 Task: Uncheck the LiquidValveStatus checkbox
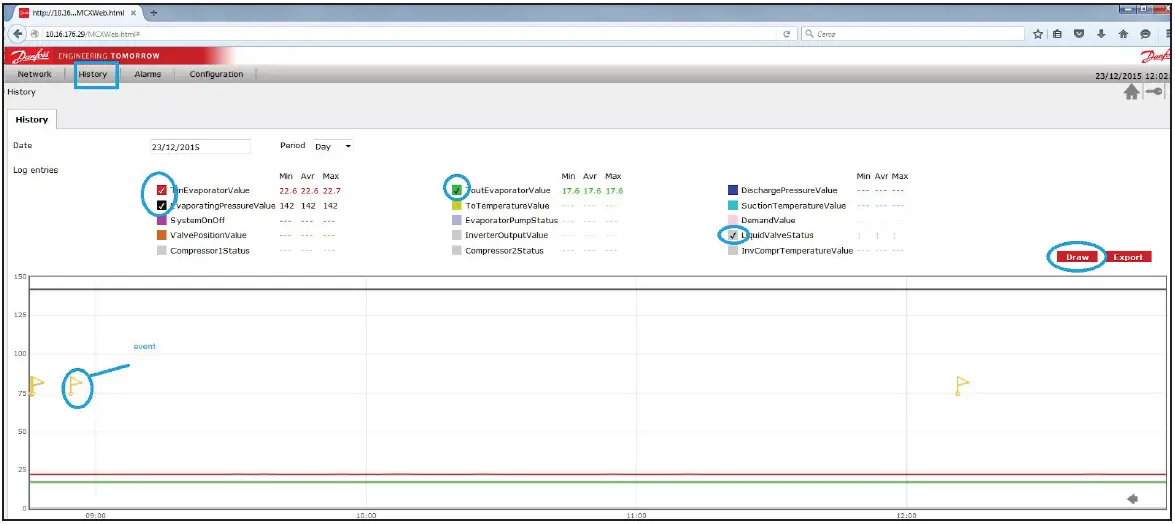click(733, 235)
